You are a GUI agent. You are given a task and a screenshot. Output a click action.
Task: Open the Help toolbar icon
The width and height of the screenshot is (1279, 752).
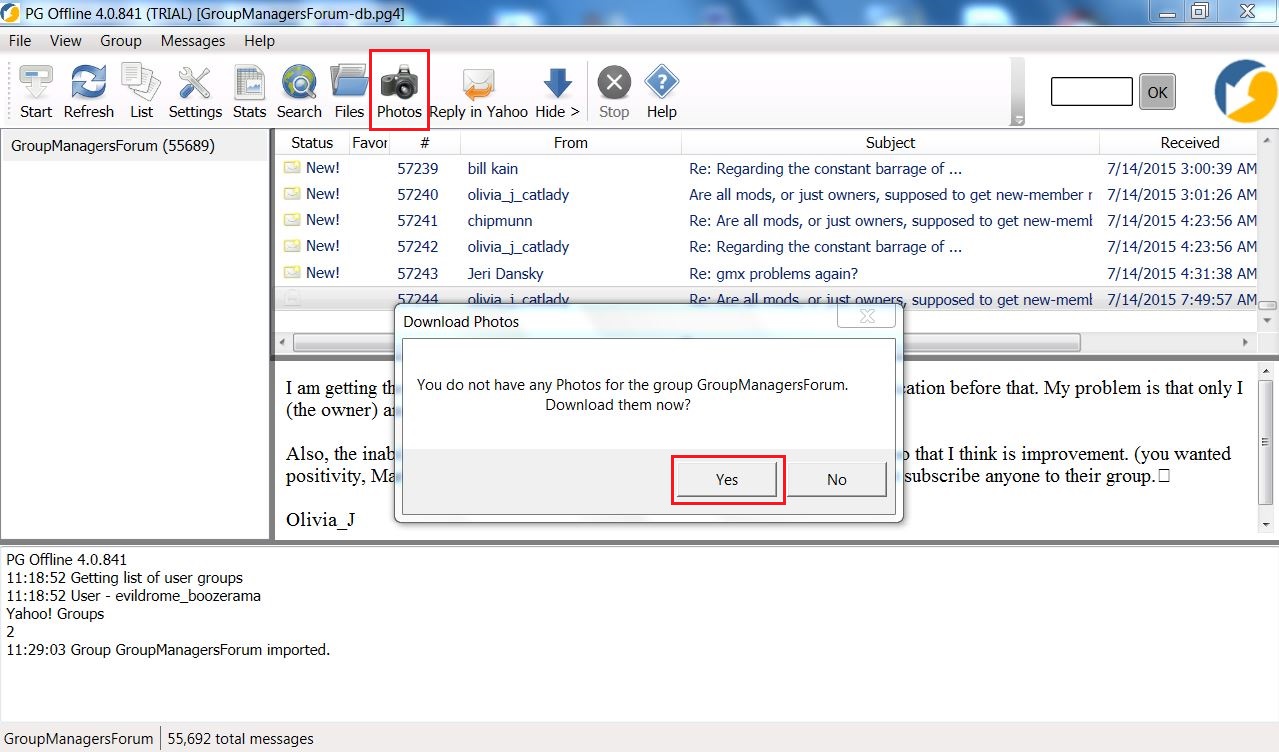(x=661, y=91)
